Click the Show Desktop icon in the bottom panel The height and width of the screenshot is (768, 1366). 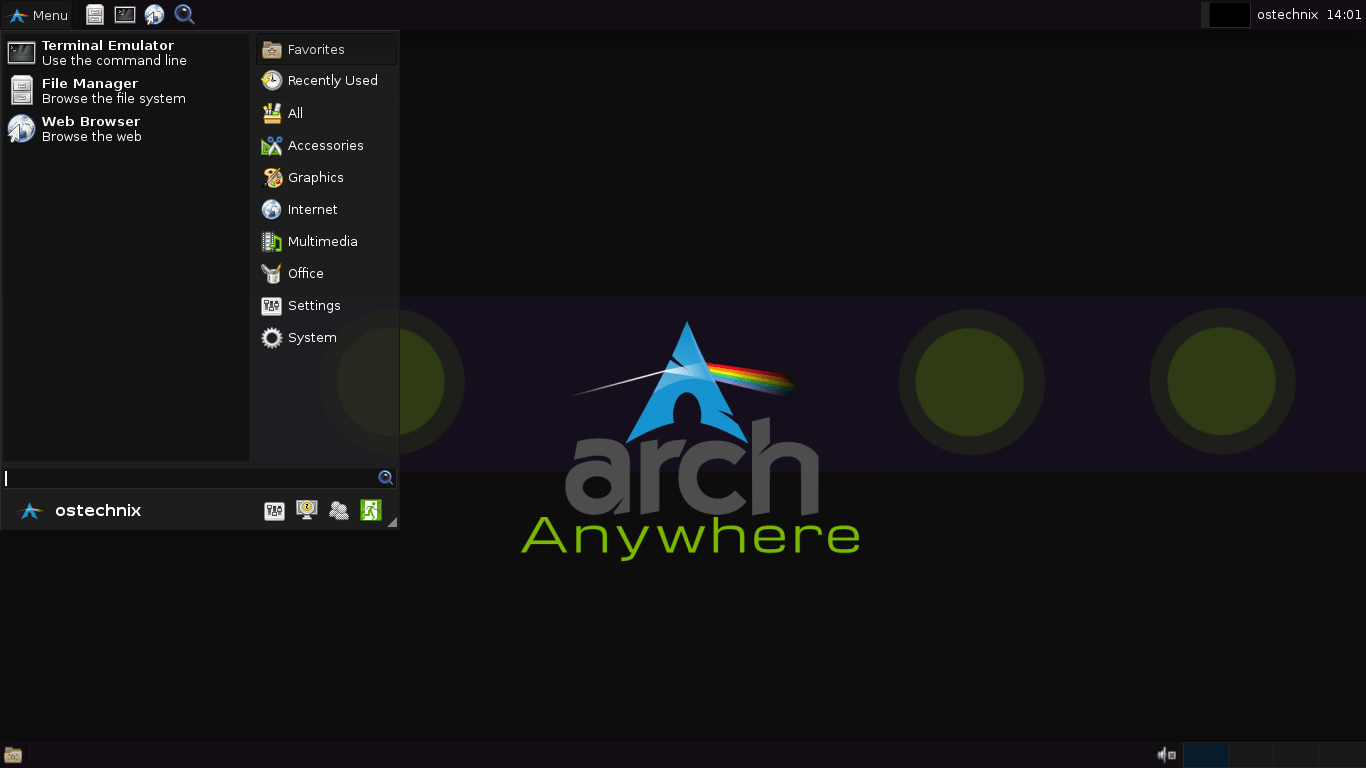[x=13, y=755]
